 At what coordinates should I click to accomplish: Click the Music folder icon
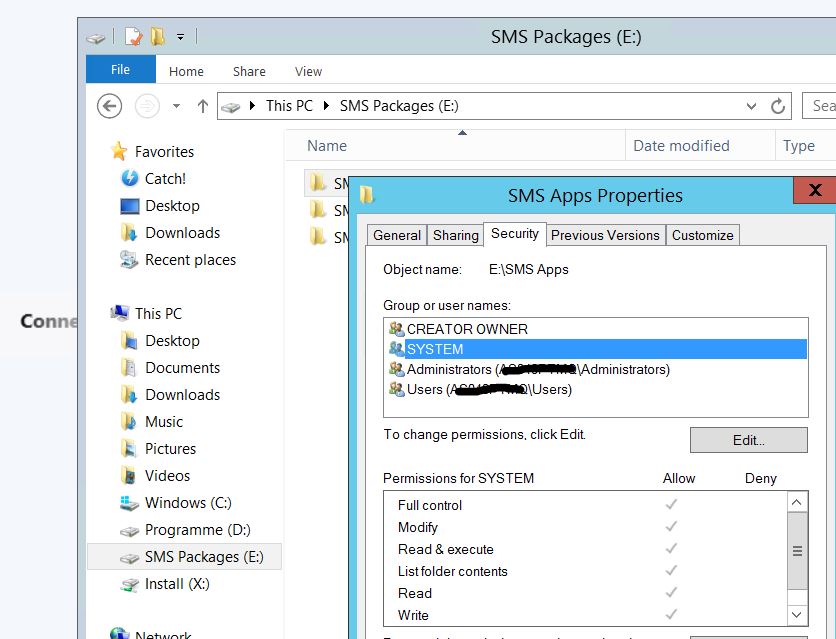click(x=128, y=421)
